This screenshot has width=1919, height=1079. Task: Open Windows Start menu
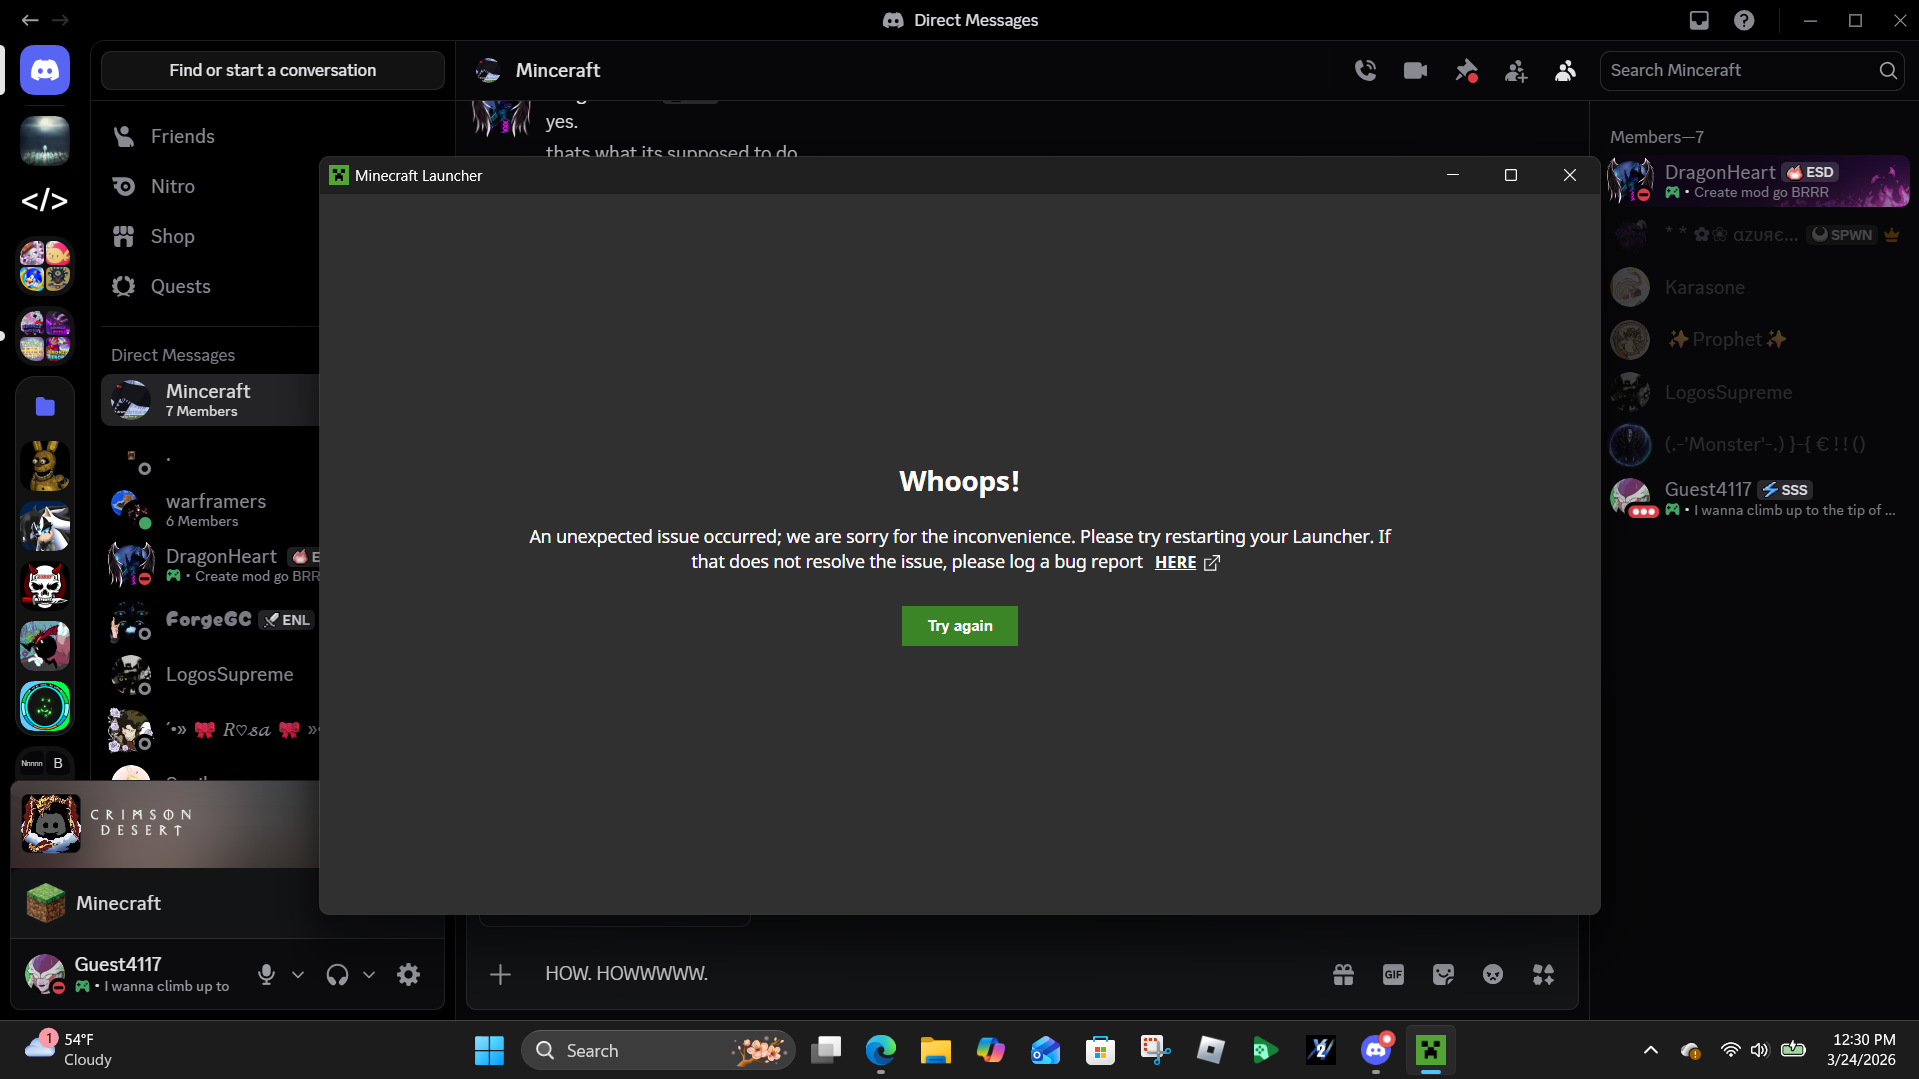(489, 1051)
